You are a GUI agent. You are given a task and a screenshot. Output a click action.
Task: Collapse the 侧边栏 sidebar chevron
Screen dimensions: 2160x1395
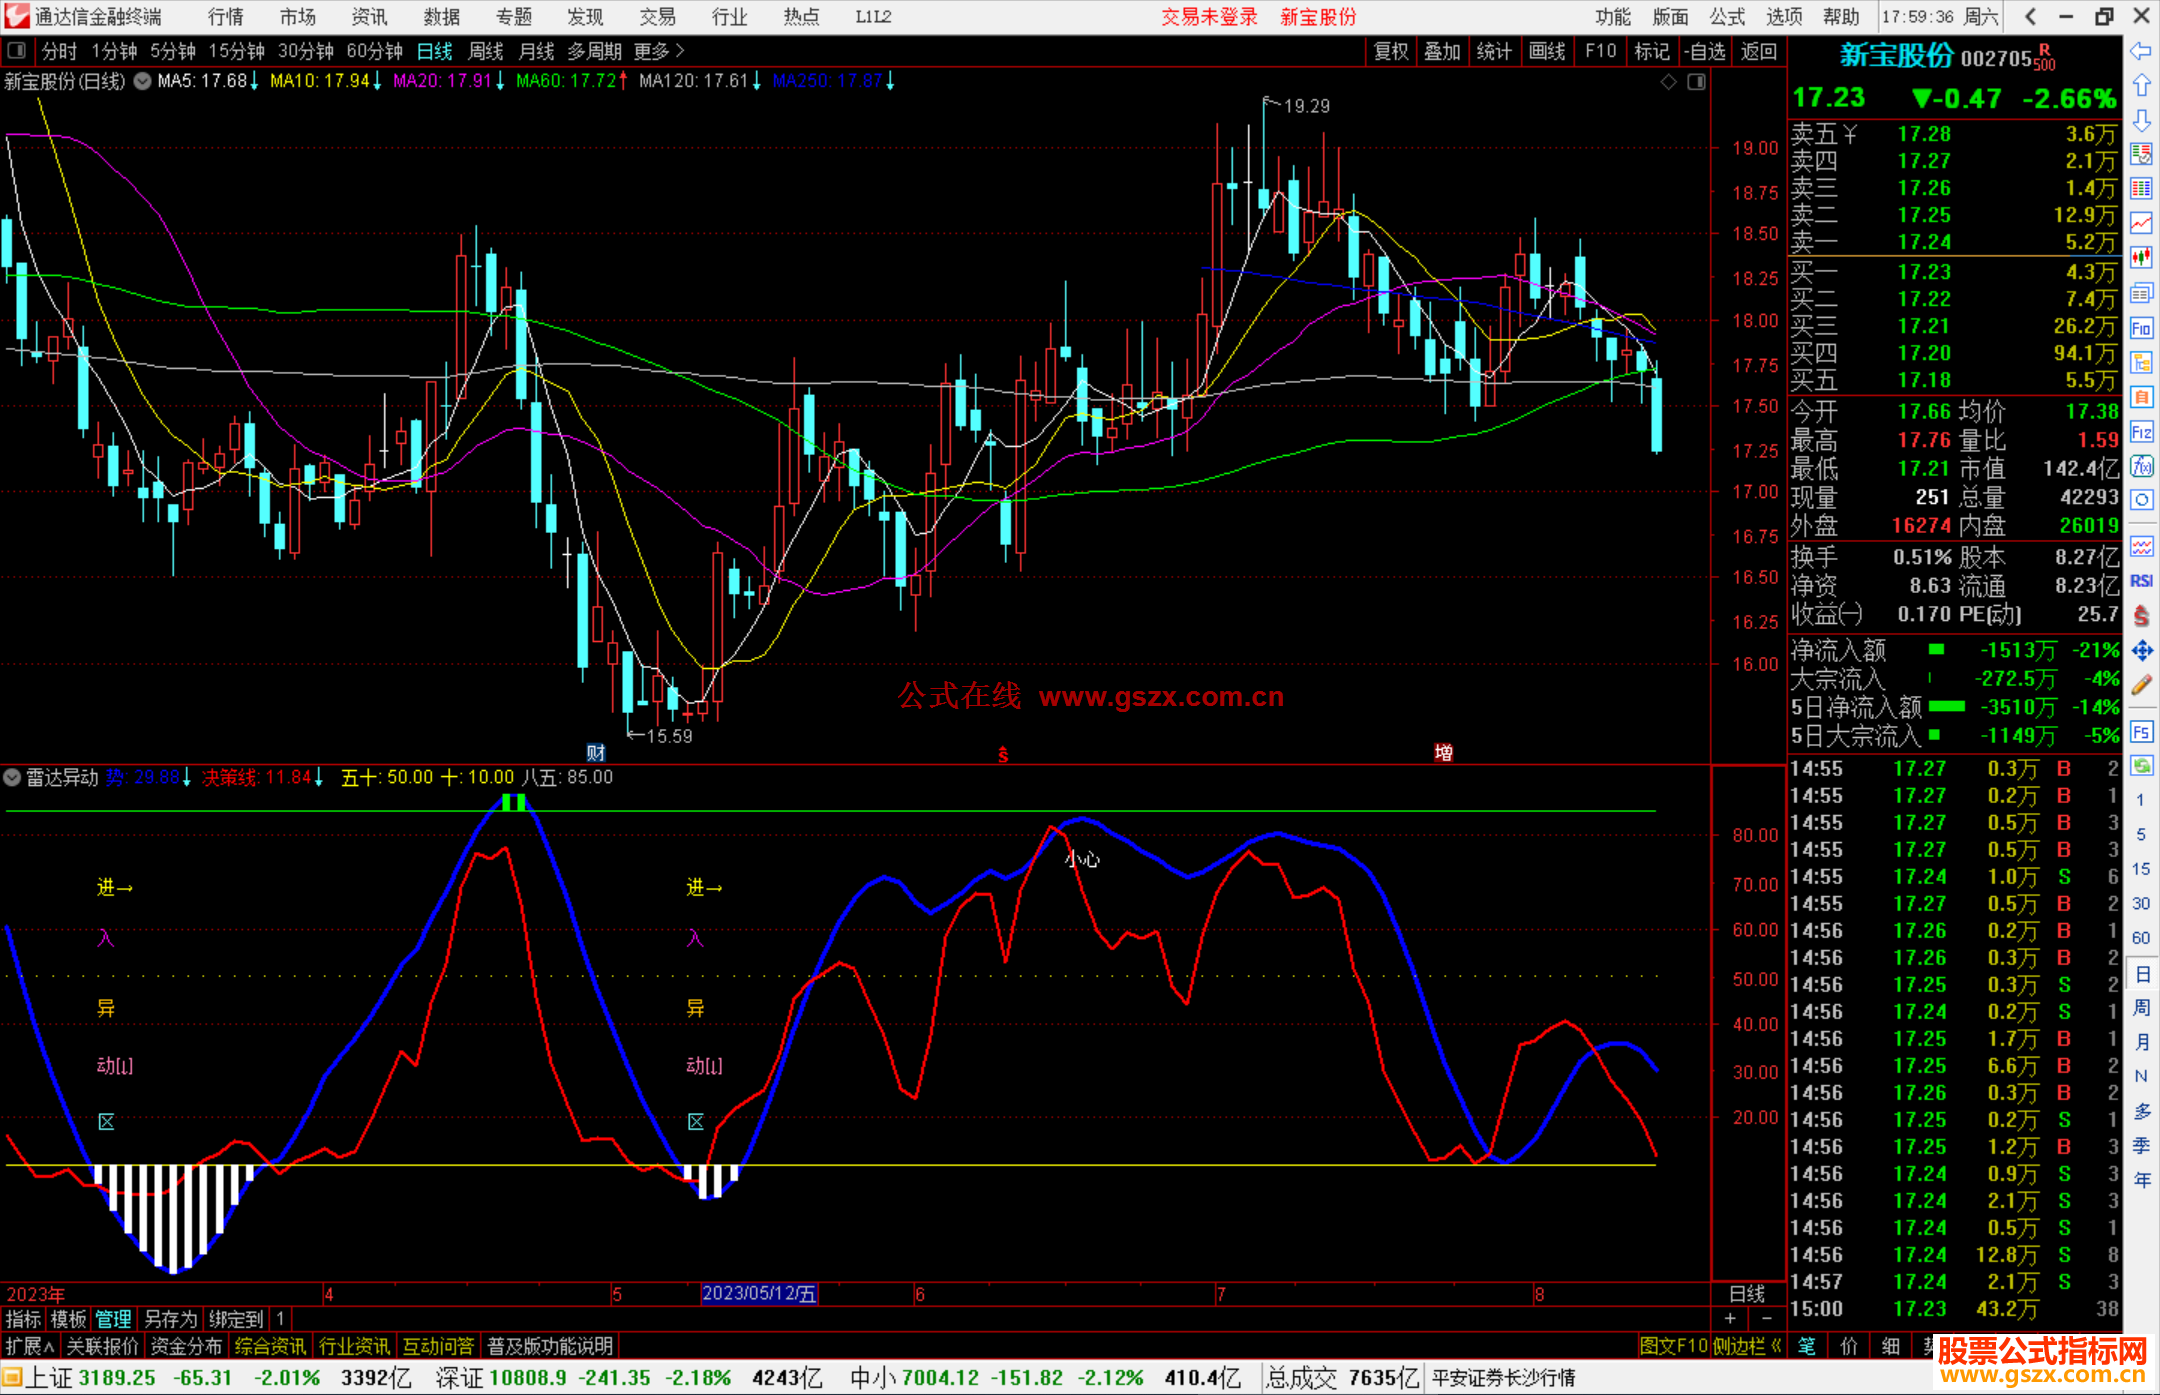pos(1777,1346)
